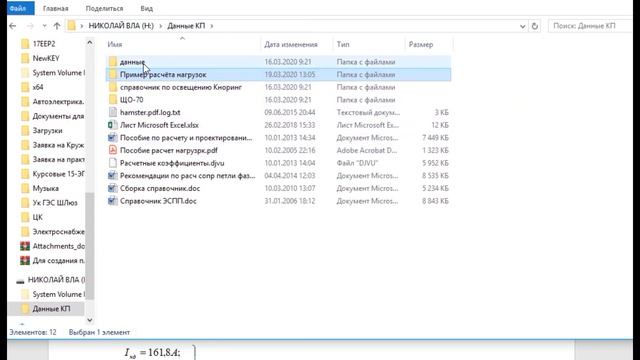The image size is (640, 360).
Task: Expand the address bar history dropdown
Action: (x=522, y=26)
